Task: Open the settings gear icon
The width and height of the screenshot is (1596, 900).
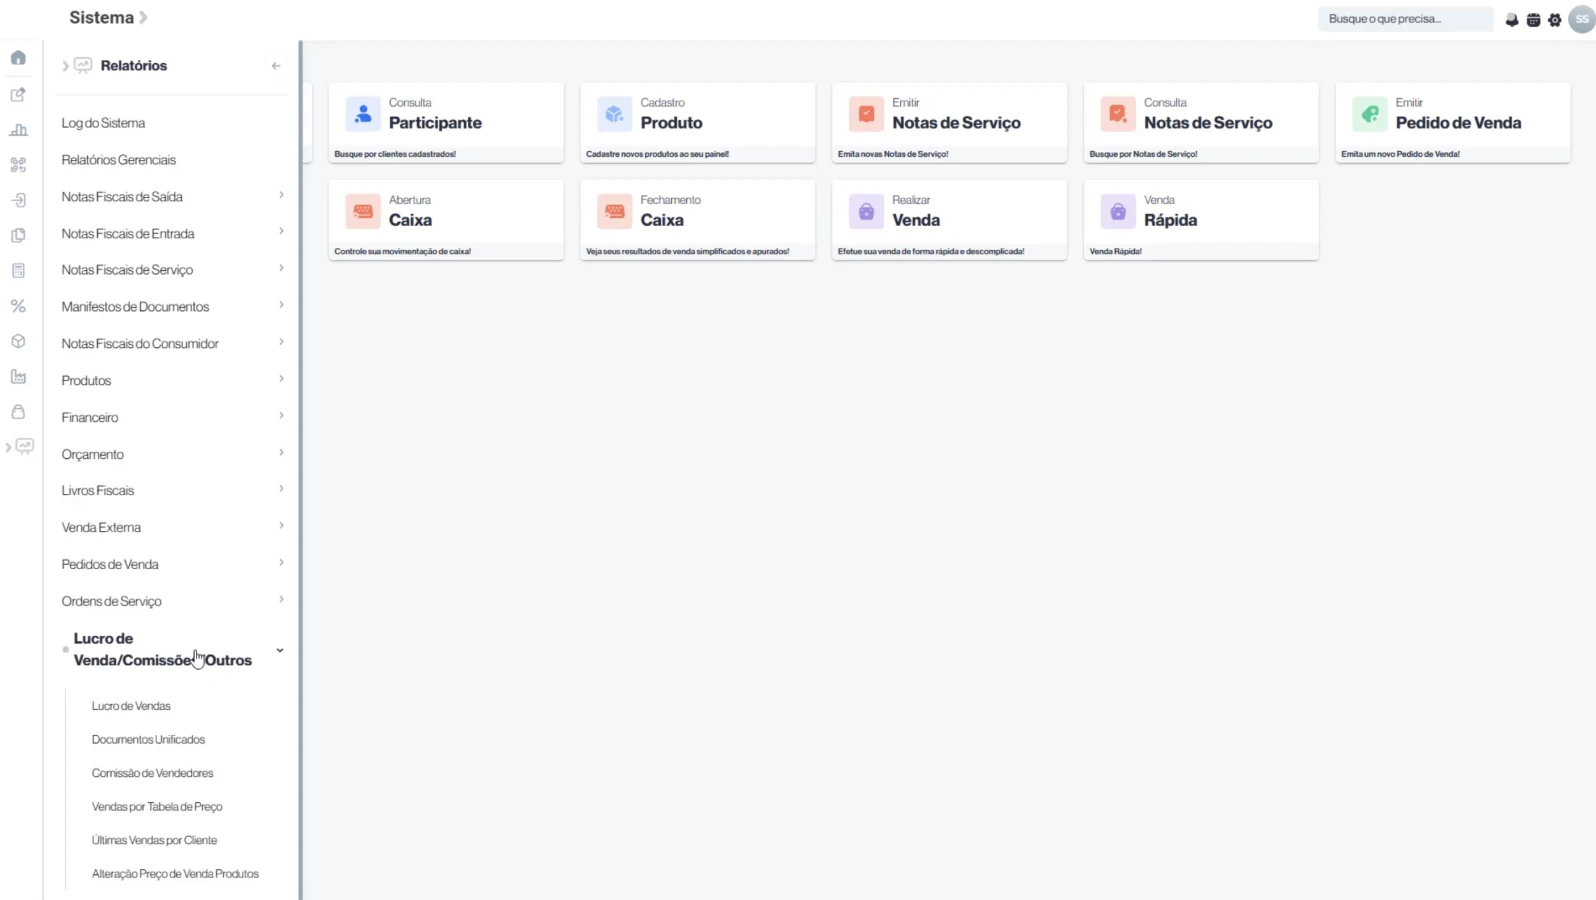Action: 1554,20
